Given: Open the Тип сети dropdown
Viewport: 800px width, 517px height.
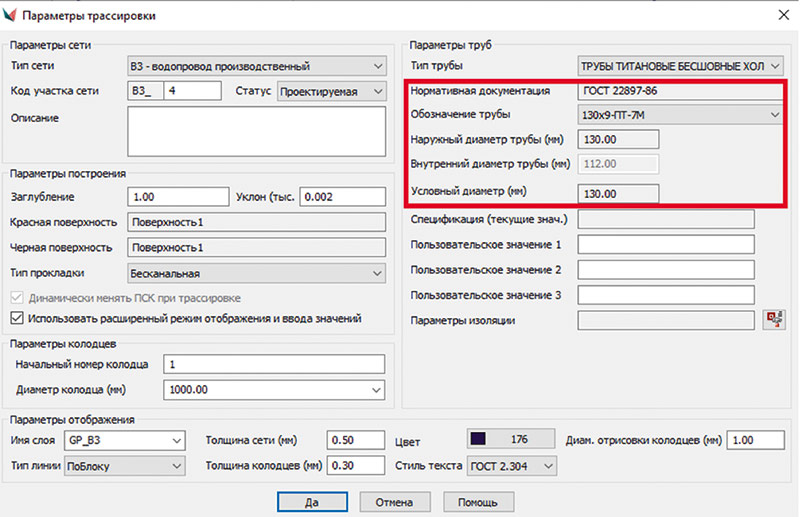Looking at the screenshot, I should 256,67.
